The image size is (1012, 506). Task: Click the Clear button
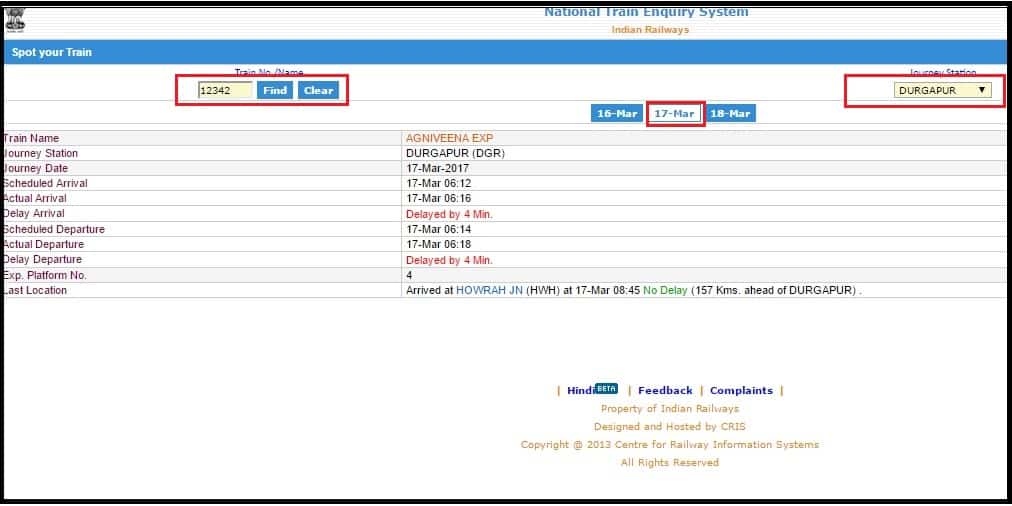318,90
